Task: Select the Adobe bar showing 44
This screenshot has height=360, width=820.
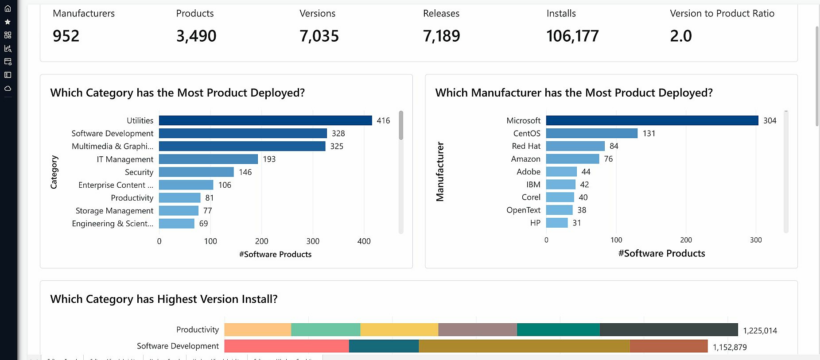Action: [x=562, y=172]
